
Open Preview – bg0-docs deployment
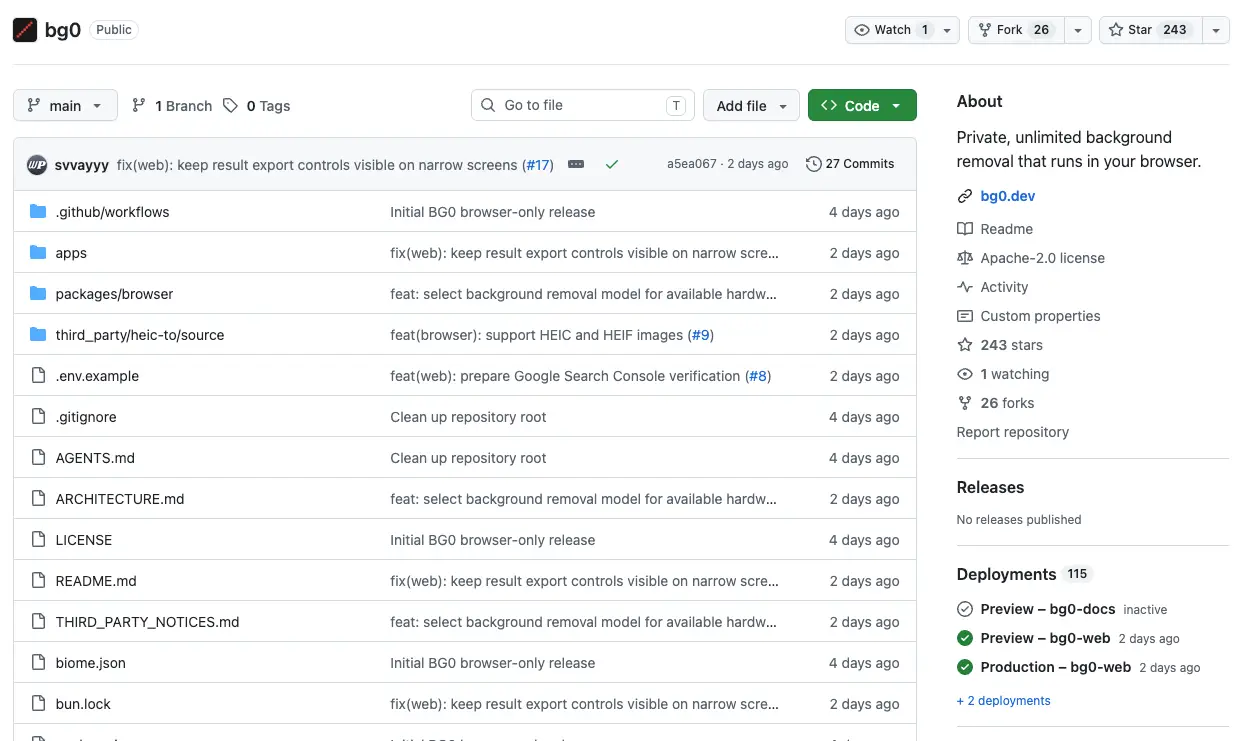point(1048,609)
